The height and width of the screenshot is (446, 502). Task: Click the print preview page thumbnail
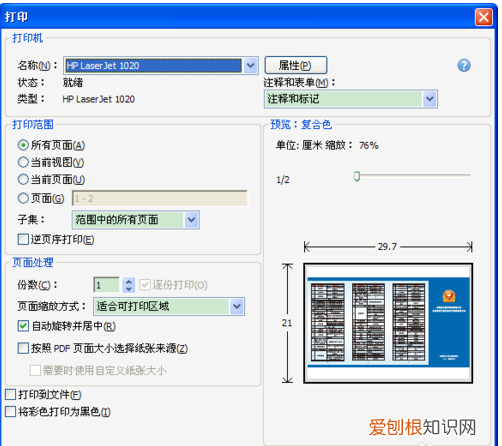click(x=388, y=323)
